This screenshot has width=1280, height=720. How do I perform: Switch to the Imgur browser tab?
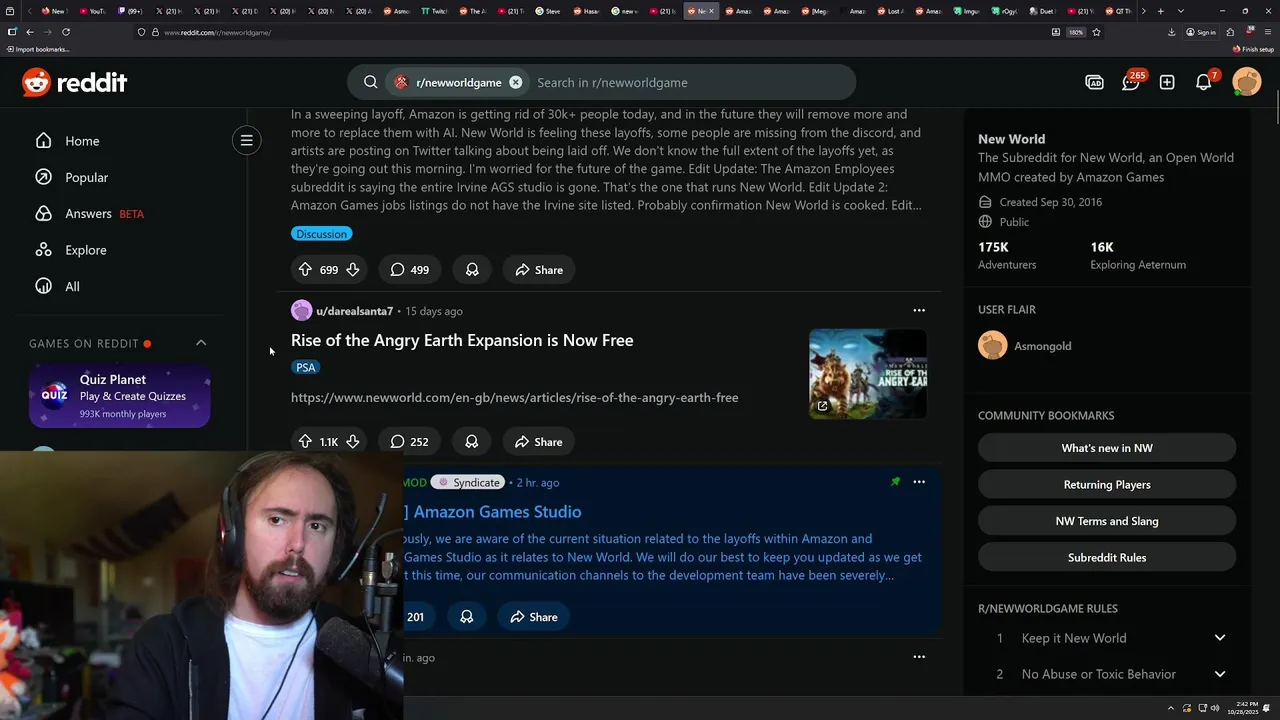[967, 11]
